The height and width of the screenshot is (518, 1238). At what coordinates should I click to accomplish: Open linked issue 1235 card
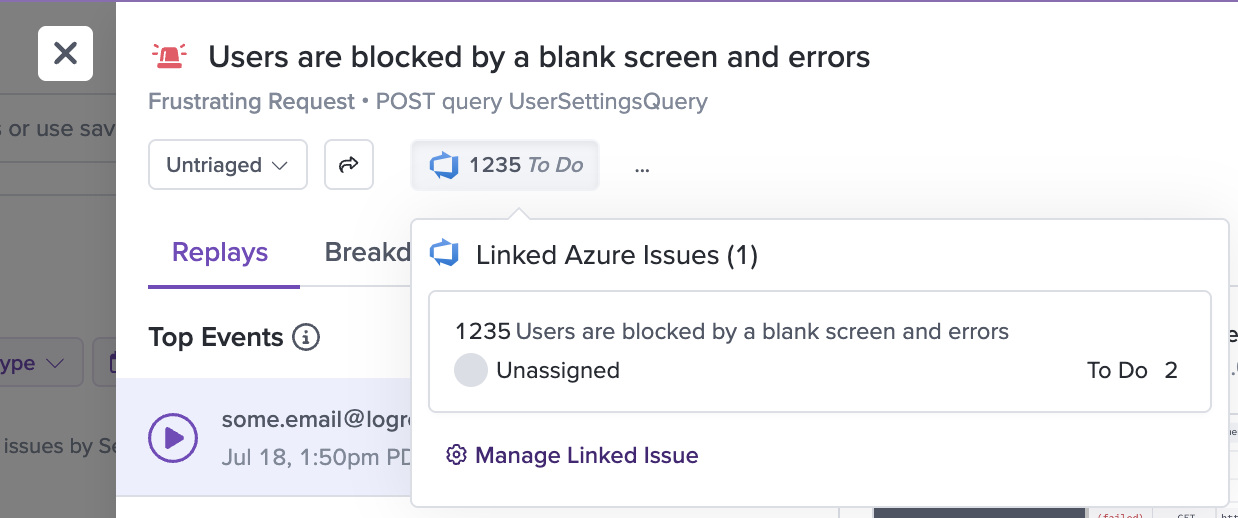pos(820,351)
